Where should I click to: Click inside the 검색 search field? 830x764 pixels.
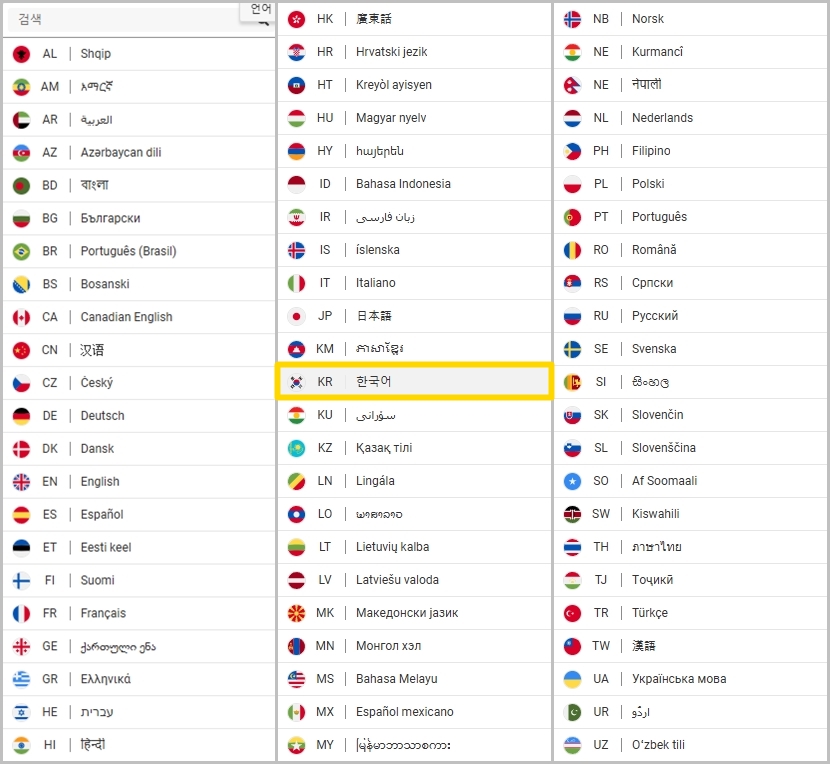(x=127, y=20)
